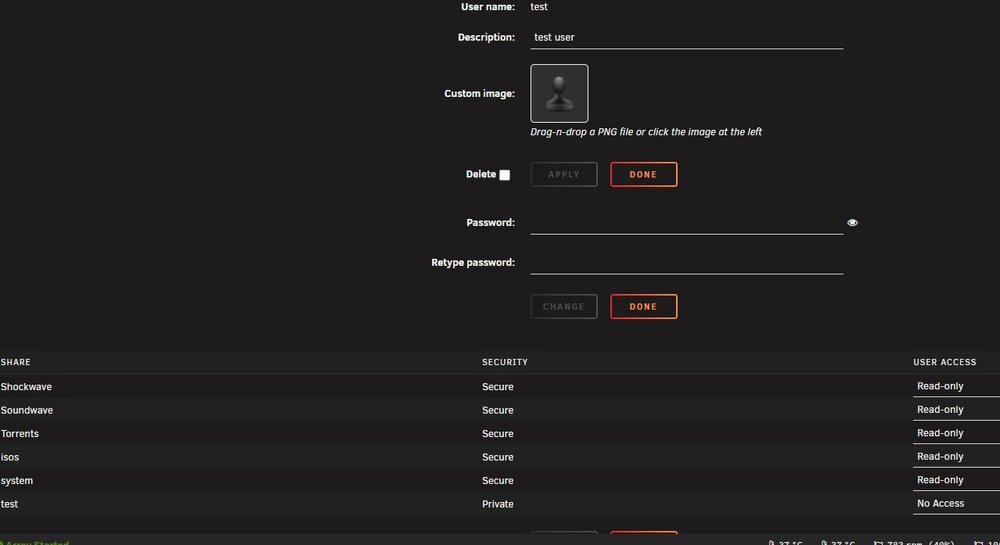Screen dimensions: 1000x545
Task: Select the Soundwave share name
Action: coord(27,411)
